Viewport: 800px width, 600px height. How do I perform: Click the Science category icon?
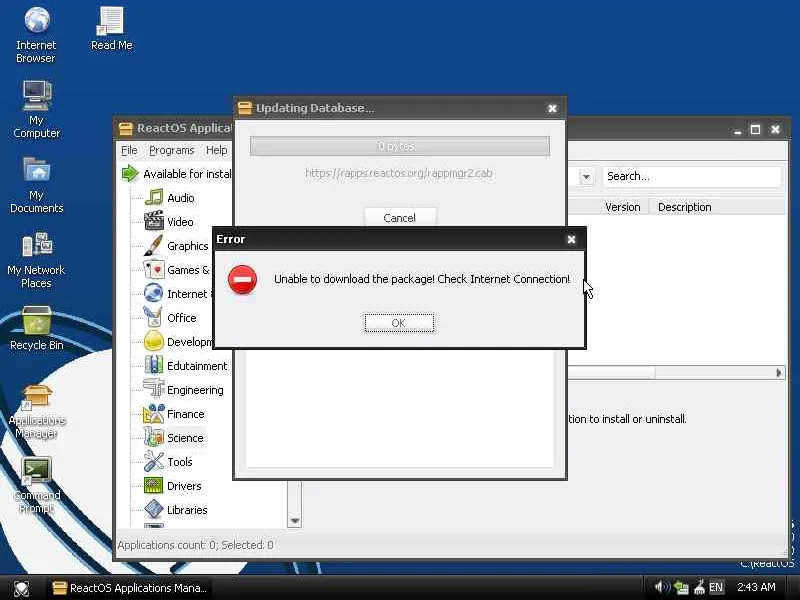click(x=154, y=437)
